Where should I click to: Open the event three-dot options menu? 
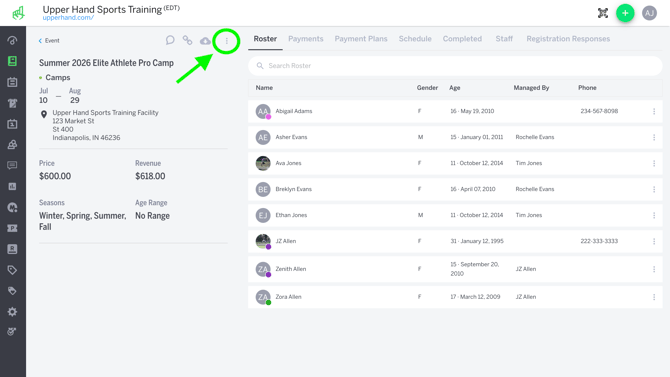point(226,41)
